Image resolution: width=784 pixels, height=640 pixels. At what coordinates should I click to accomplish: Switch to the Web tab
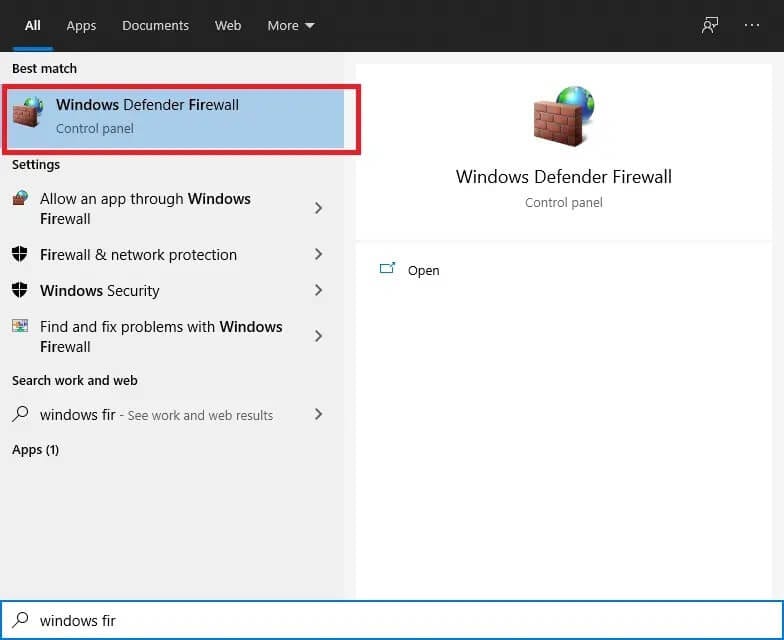(228, 26)
